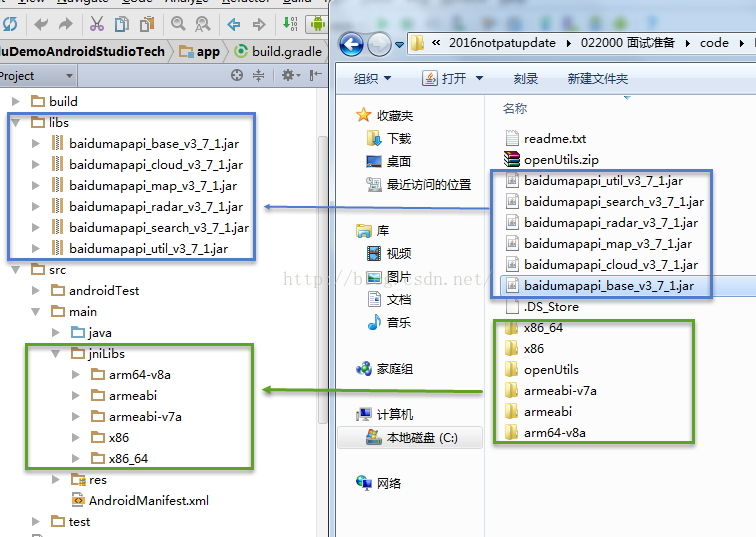Click the code segment in the address bar
Viewport: 756px width, 537px height.
pos(714,43)
